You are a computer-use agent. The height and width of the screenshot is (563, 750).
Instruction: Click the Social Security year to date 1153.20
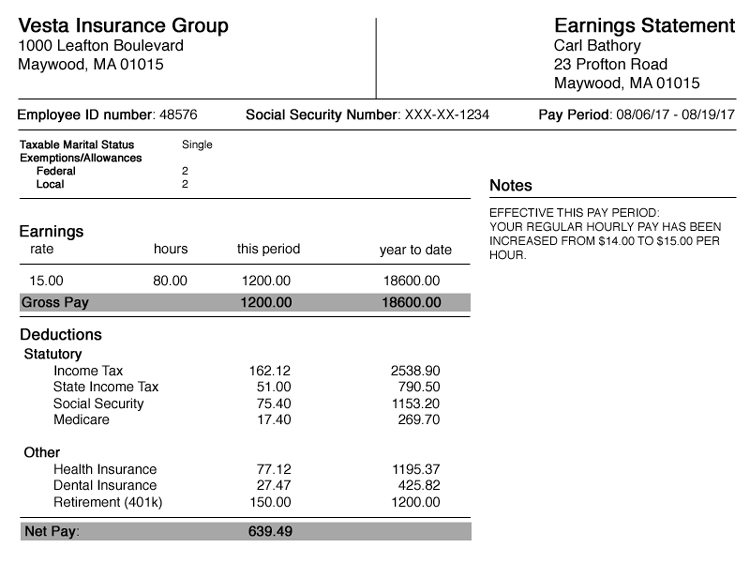(416, 404)
